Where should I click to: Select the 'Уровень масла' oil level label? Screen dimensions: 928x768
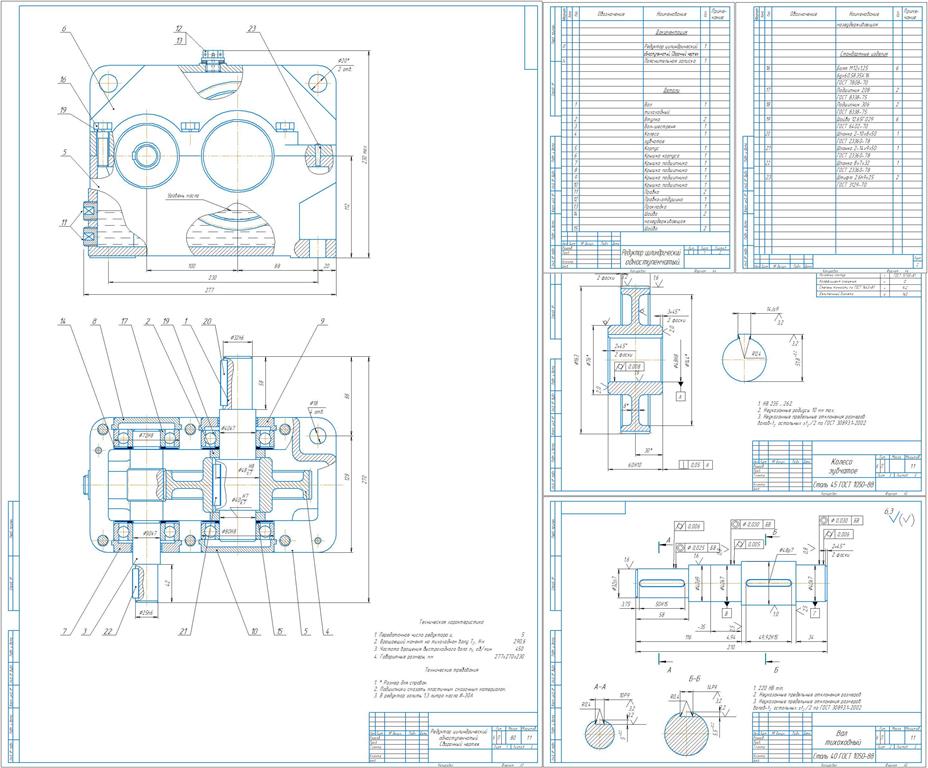pyautogui.click(x=182, y=196)
